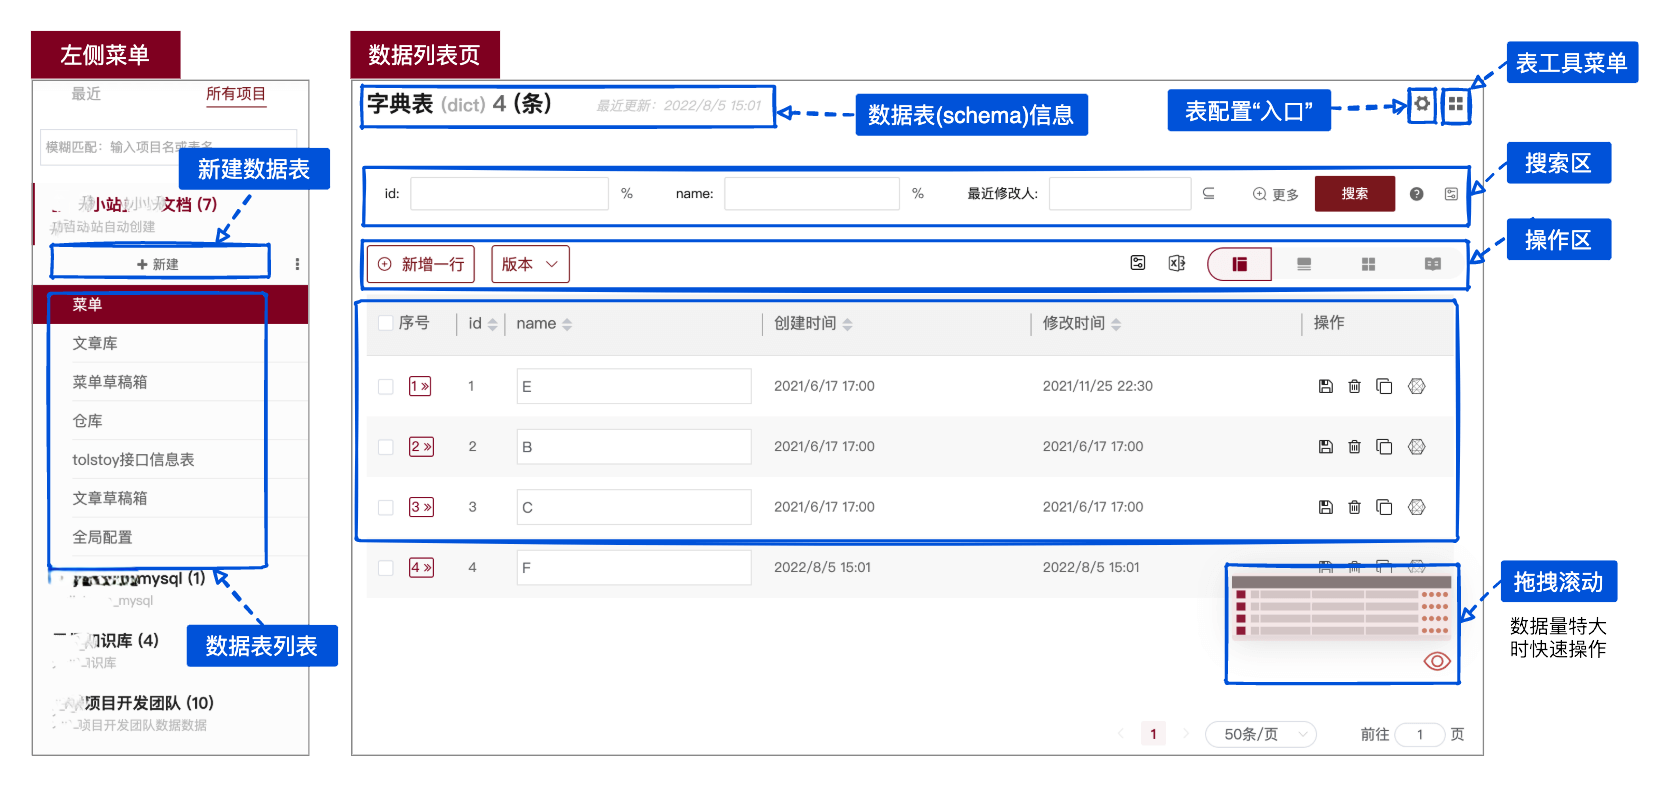1670x786 pixels.
Task: Open the table tools grid menu icon
Action: [x=1456, y=103]
